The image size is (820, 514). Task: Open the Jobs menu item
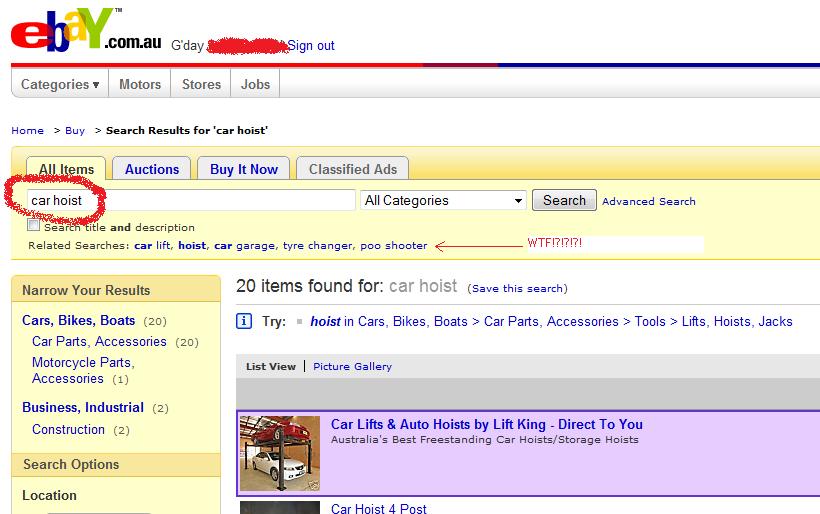255,84
